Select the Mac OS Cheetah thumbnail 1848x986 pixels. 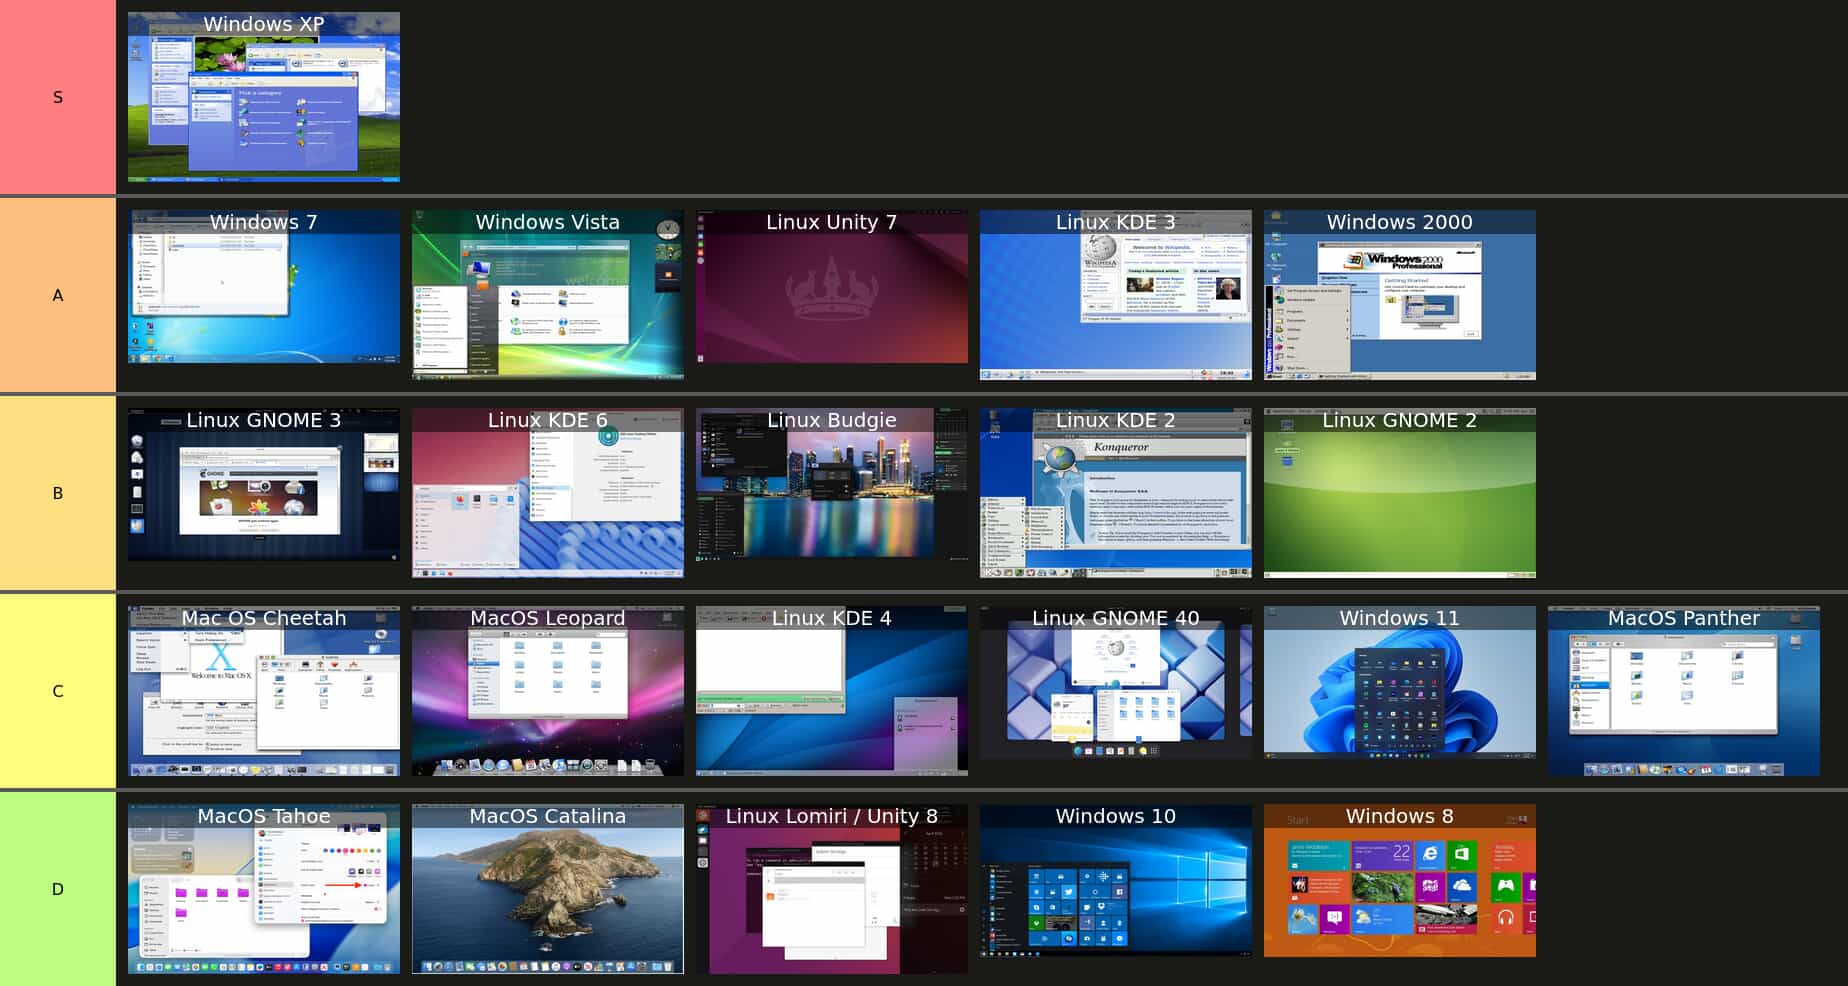[264, 691]
